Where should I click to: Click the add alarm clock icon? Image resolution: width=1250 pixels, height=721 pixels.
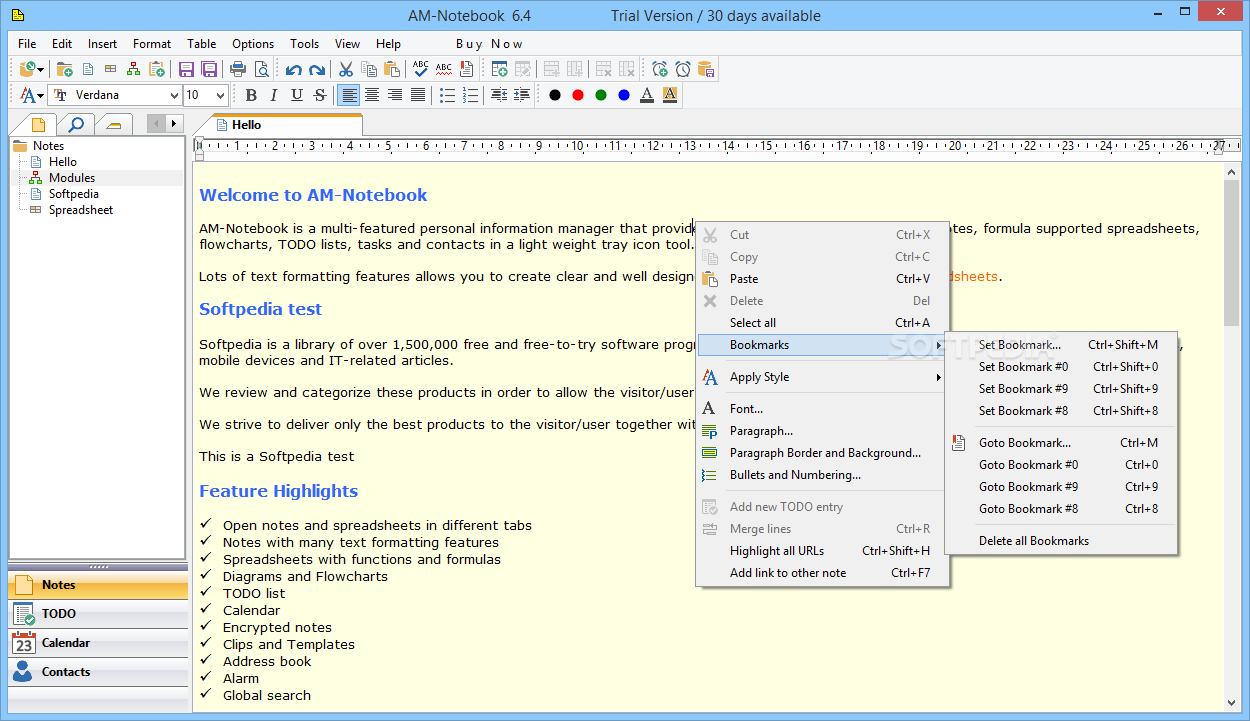click(x=660, y=69)
